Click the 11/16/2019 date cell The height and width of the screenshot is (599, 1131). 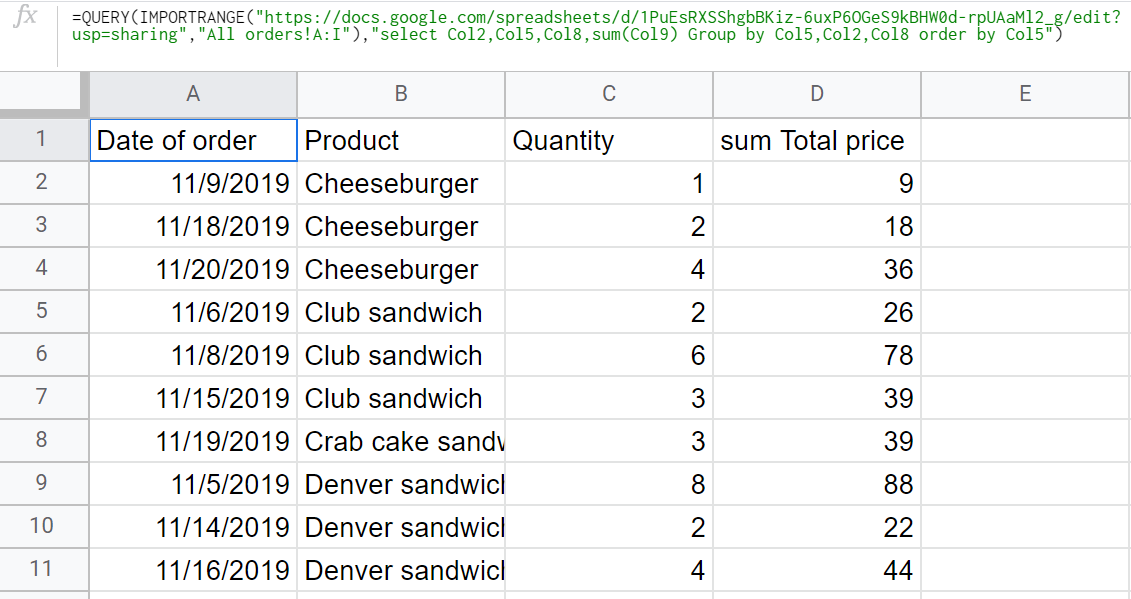point(193,570)
